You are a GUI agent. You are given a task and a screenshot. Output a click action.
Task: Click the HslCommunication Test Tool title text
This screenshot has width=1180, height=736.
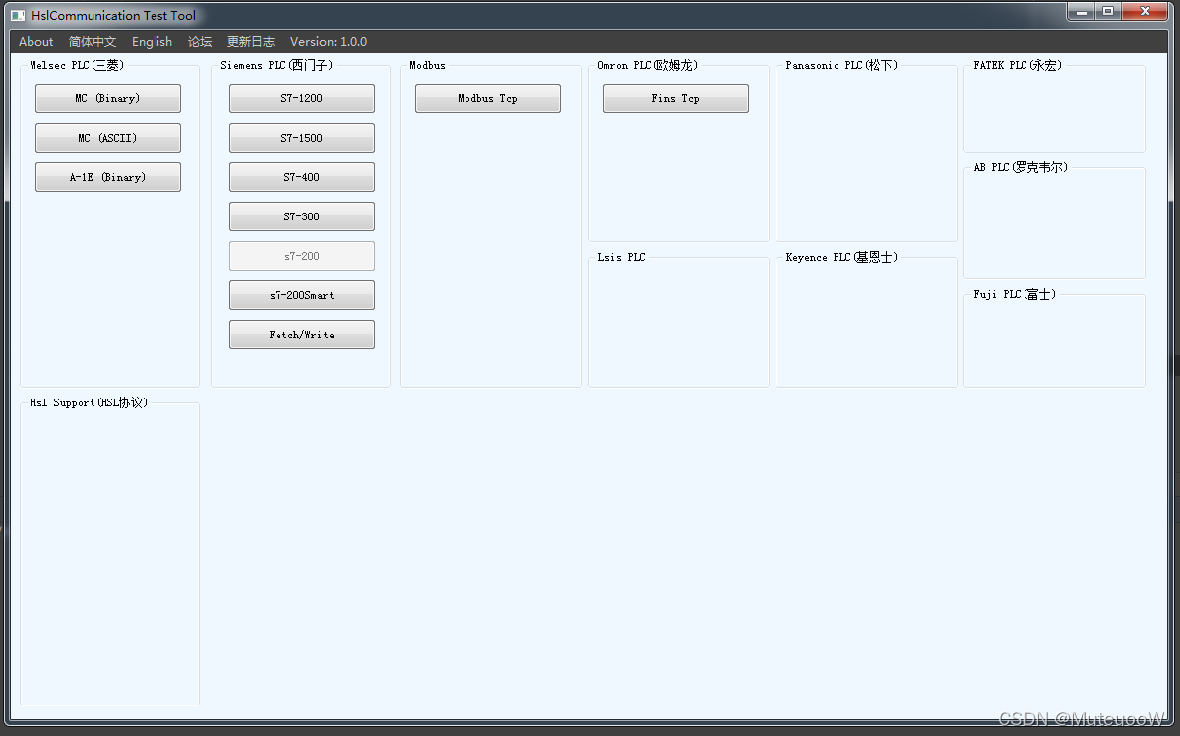tap(113, 15)
